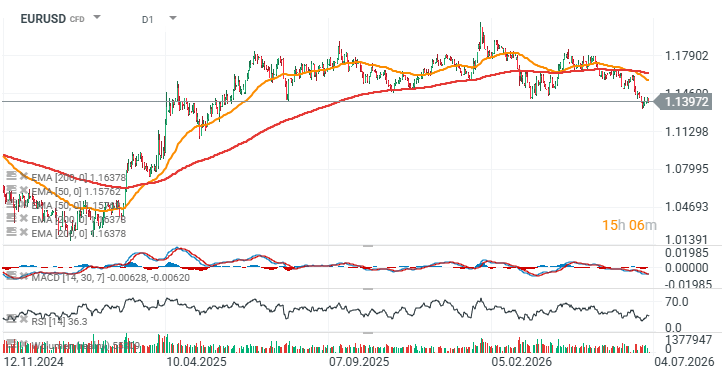Expand the EURUSD symbol dropdown arrow

coord(97,18)
